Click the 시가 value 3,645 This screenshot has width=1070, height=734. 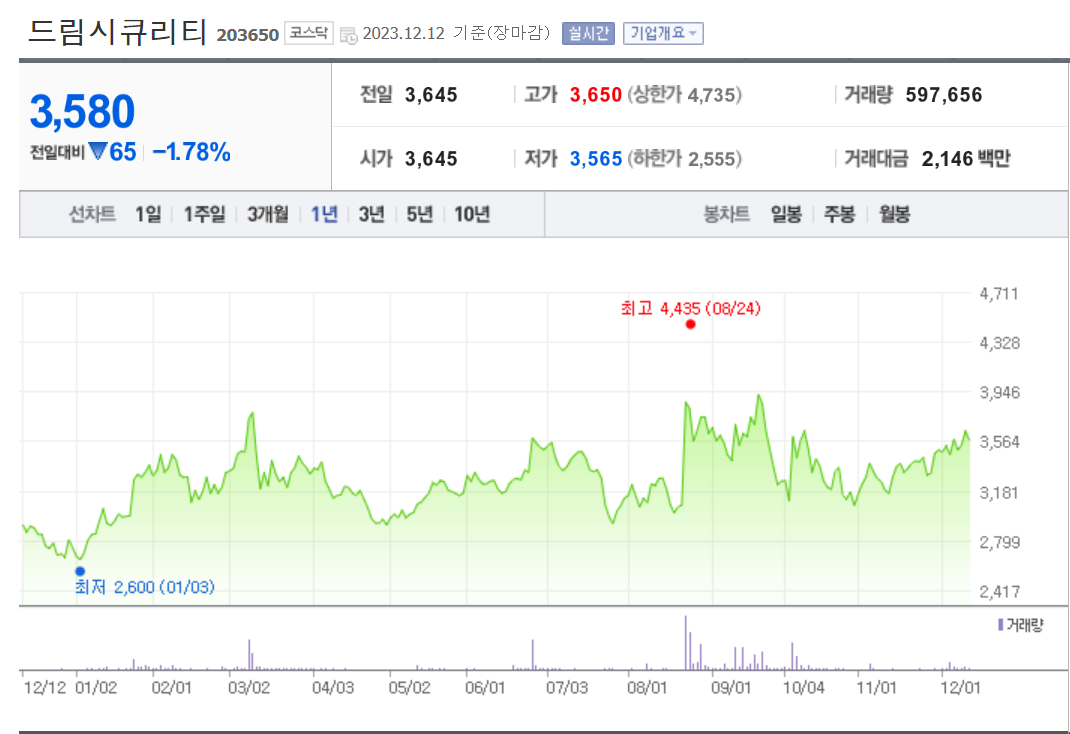pos(431,159)
